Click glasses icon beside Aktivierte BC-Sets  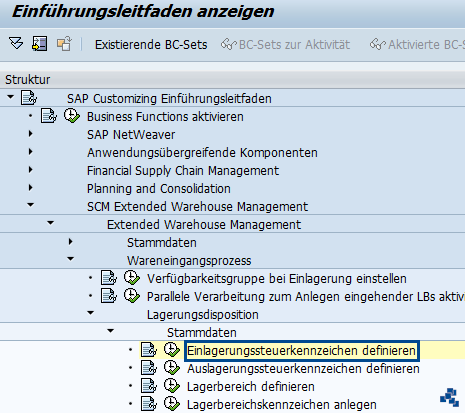click(378, 44)
